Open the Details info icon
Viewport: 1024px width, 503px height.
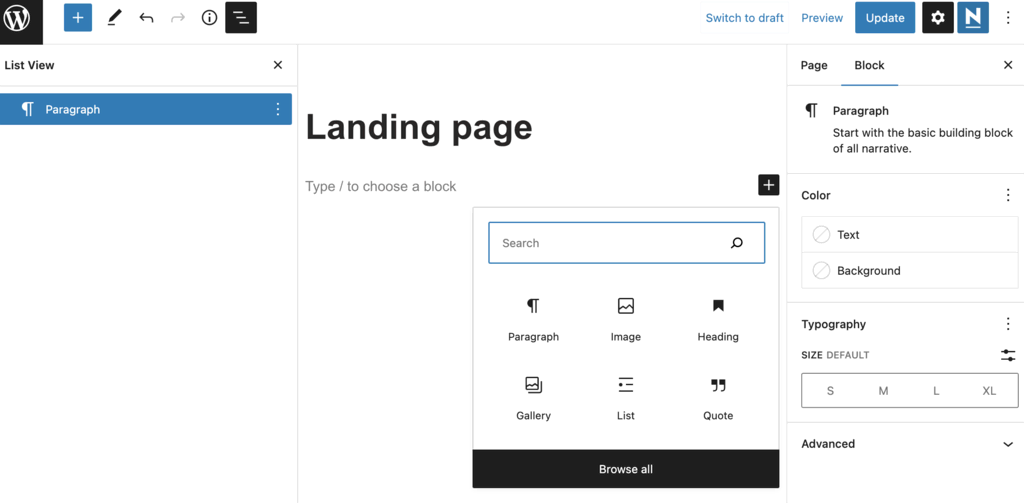(x=209, y=18)
